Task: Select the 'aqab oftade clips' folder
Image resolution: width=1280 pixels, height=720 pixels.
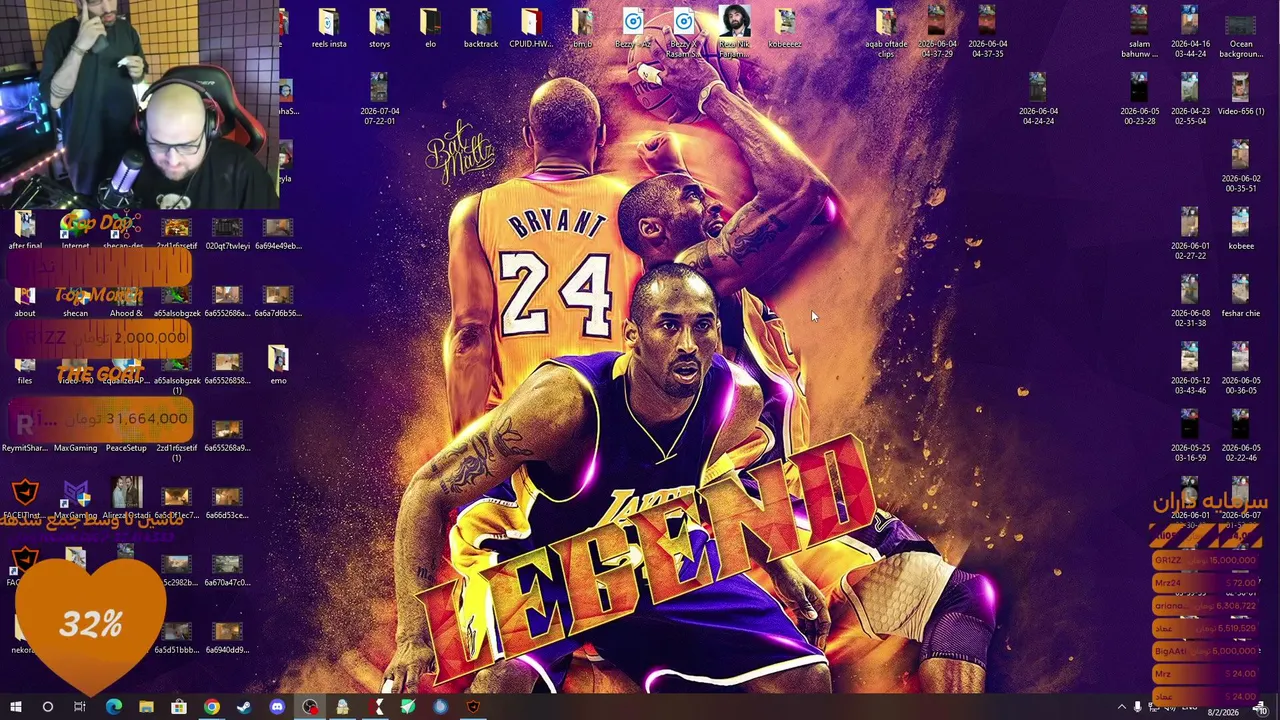Action: tap(886, 33)
